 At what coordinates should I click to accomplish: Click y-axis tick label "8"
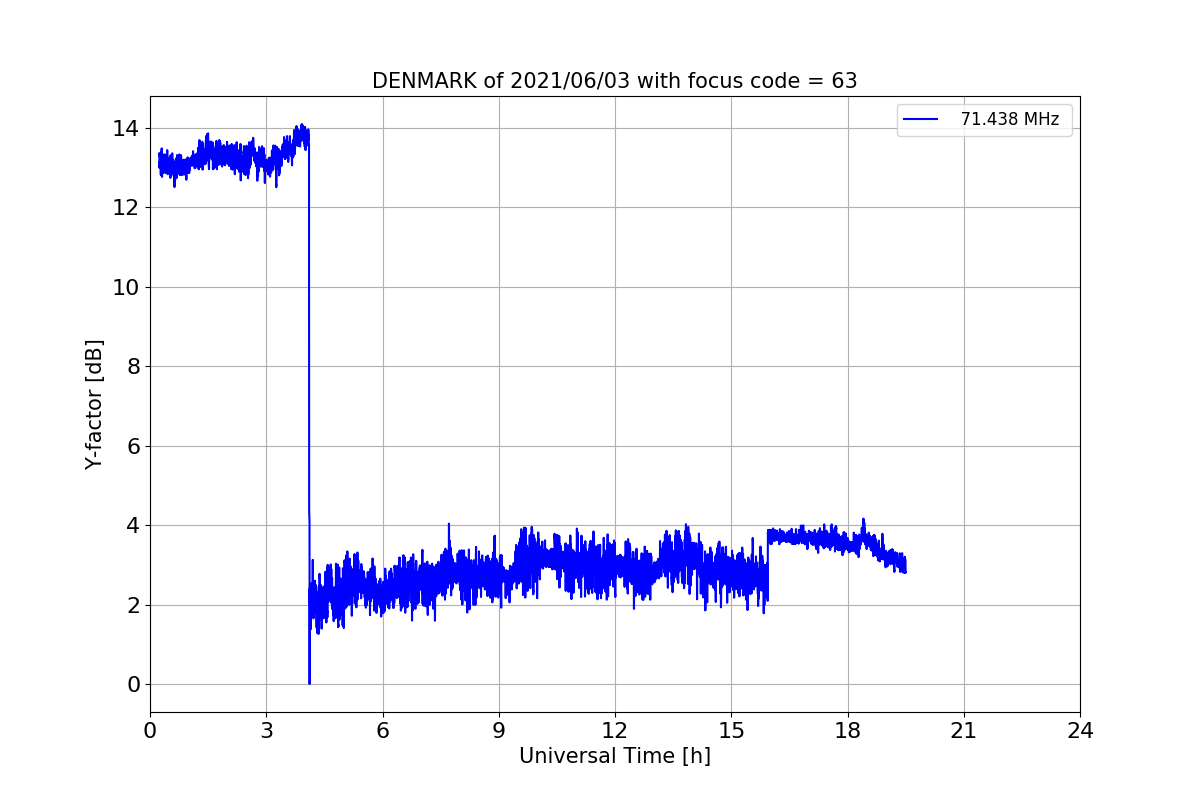point(132,367)
